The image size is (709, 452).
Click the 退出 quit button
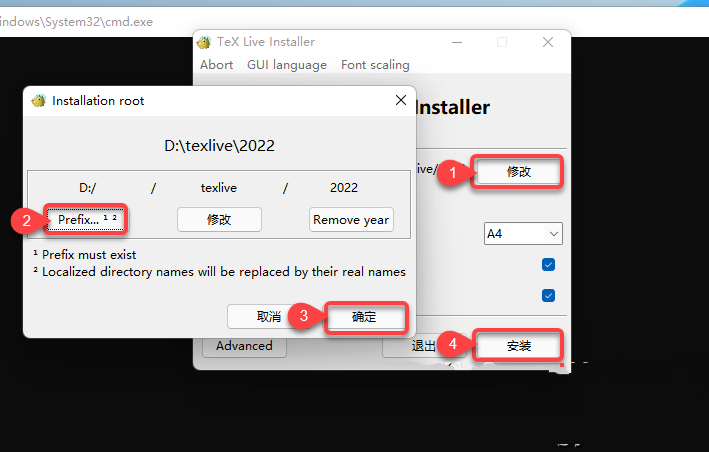424,346
